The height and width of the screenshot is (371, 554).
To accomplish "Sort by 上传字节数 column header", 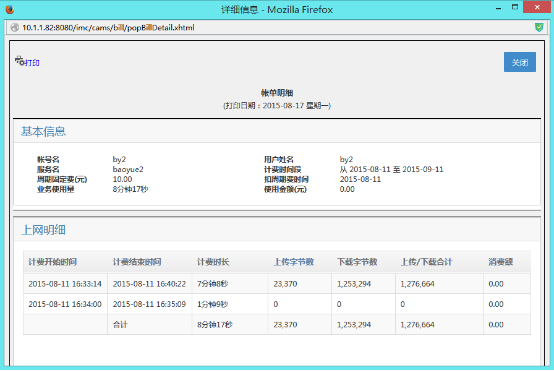I will pos(294,262).
